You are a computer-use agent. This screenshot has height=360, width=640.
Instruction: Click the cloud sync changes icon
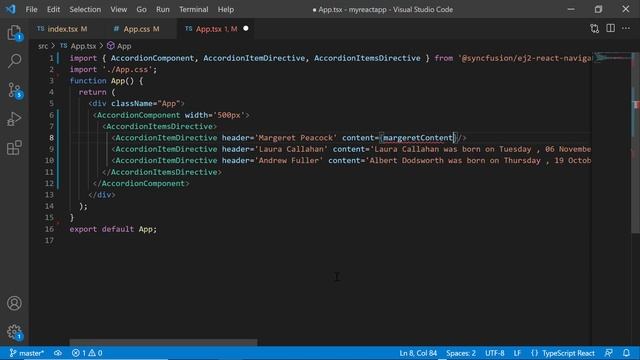point(58,353)
